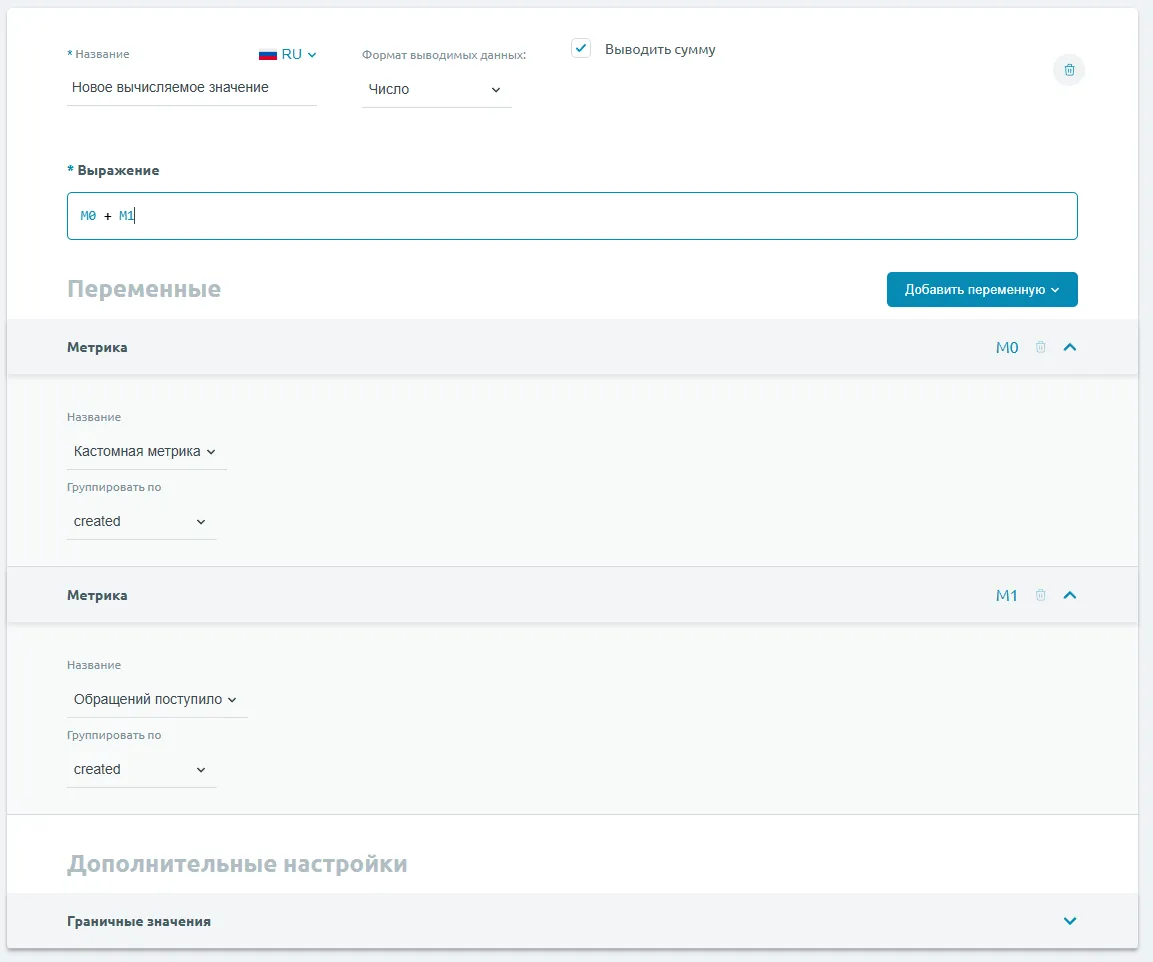Click into the "Название" text field
This screenshot has height=962, width=1153.
point(190,88)
